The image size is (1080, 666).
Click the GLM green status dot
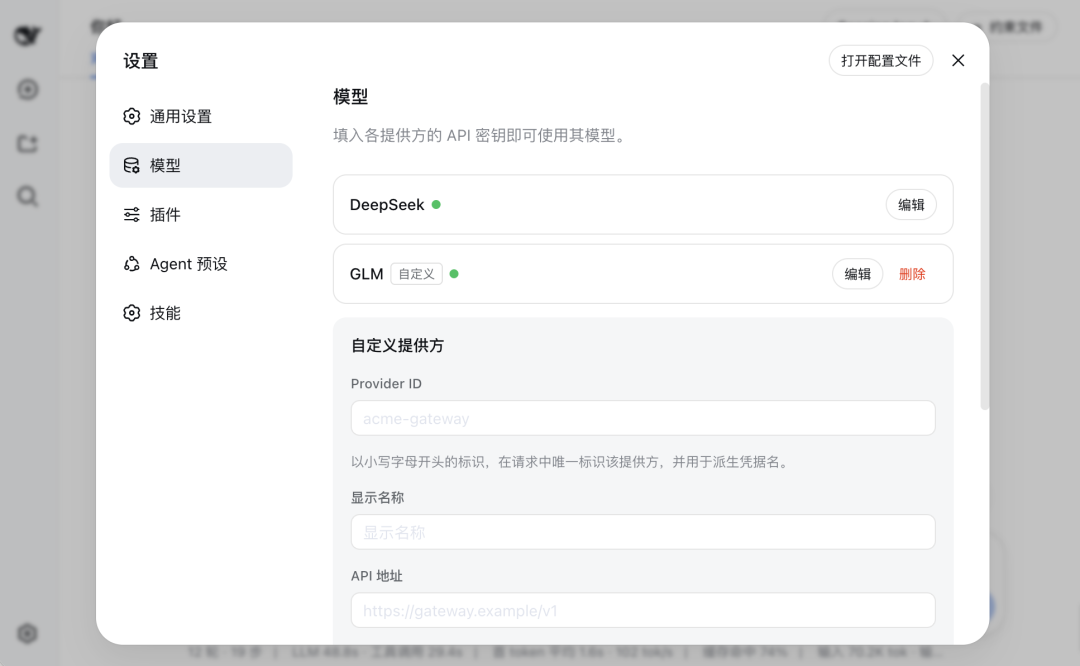point(454,274)
